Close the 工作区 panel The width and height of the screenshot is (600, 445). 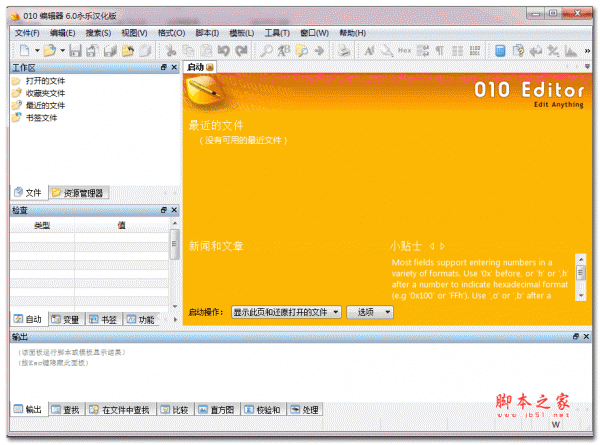click(174, 67)
